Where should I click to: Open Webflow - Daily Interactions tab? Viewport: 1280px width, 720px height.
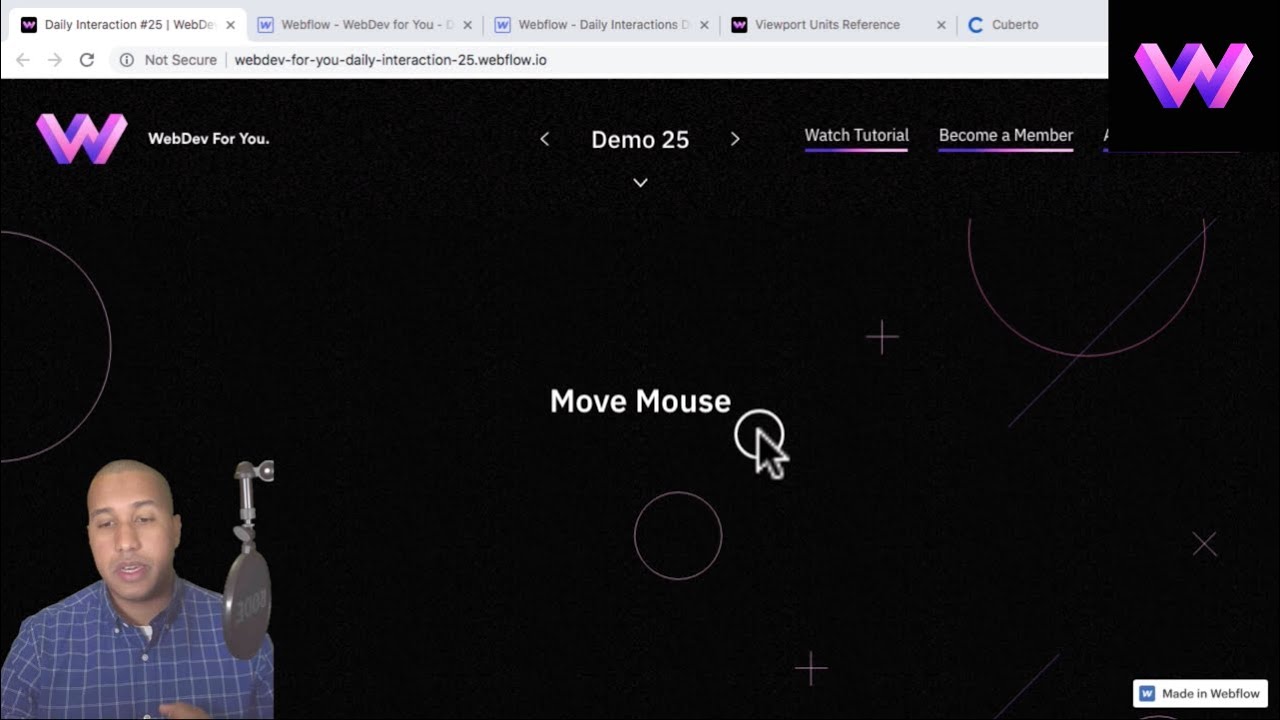point(603,25)
